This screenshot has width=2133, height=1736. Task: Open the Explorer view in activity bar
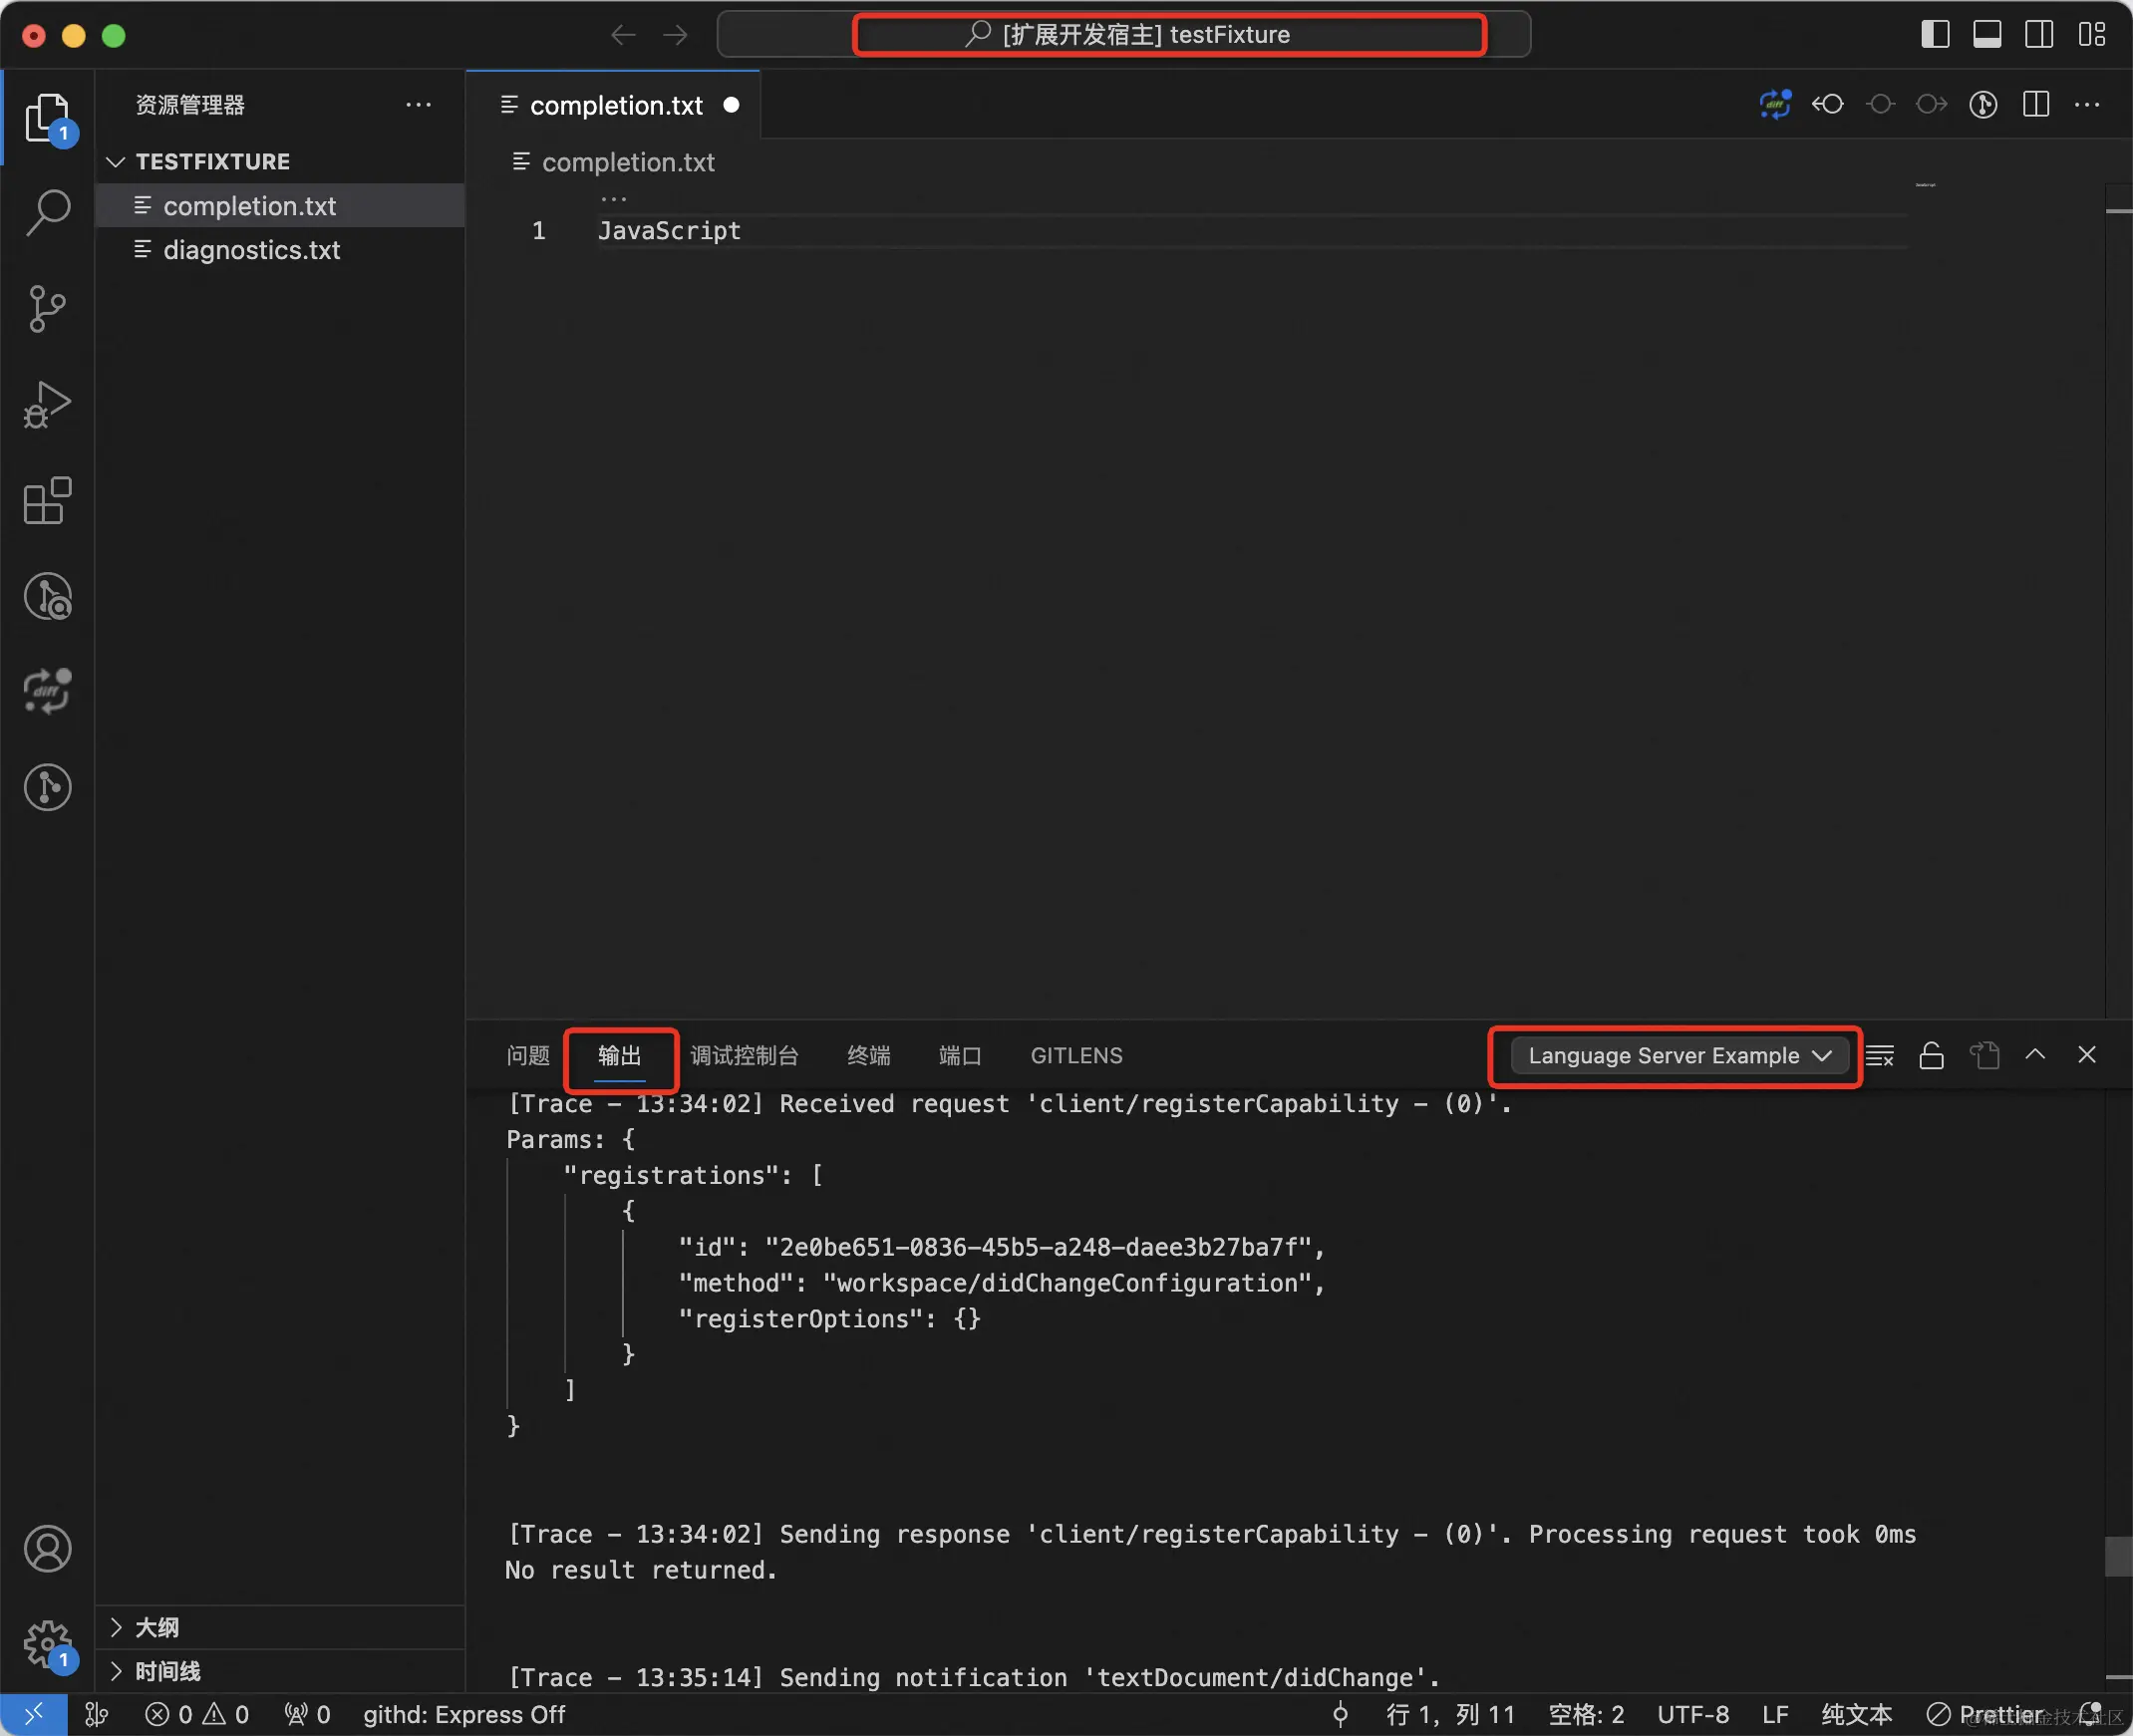(x=47, y=118)
